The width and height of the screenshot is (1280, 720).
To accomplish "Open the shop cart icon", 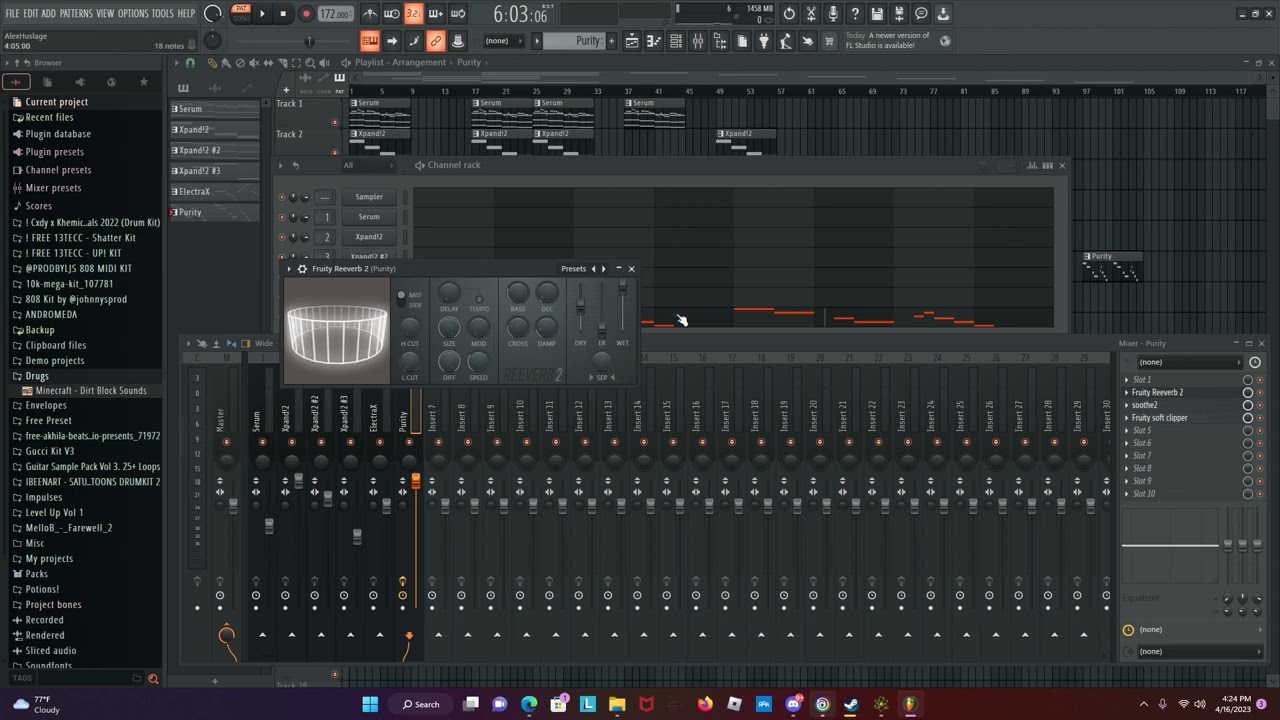I will click(828, 41).
